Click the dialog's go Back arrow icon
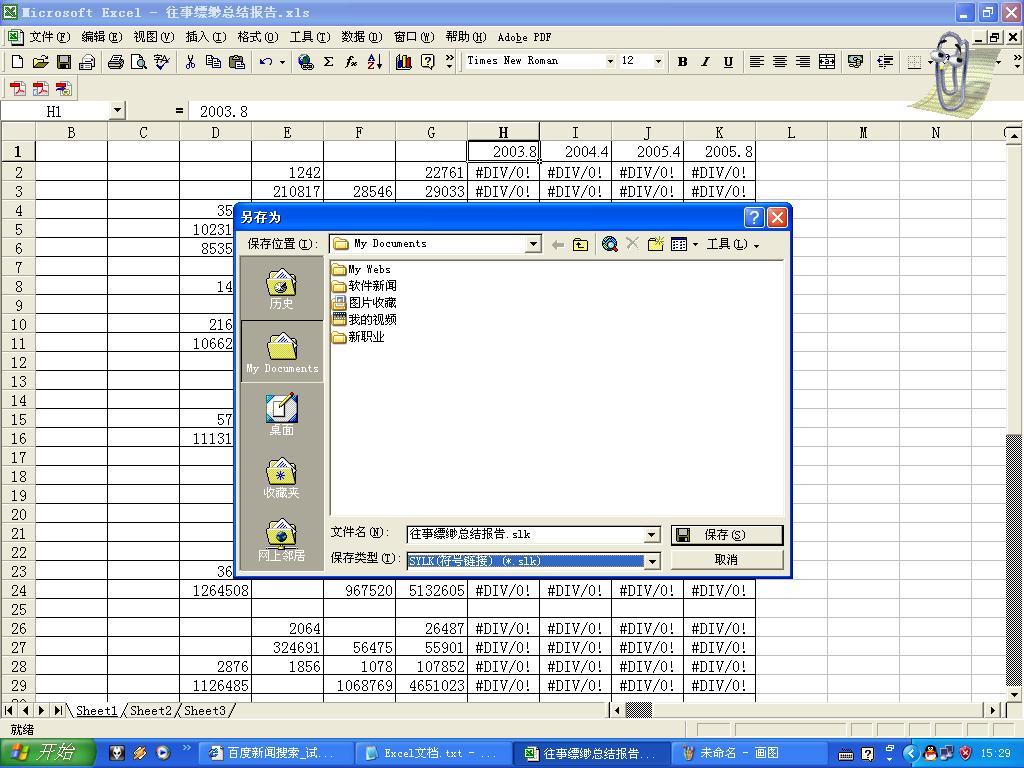1024x768 pixels. (x=557, y=244)
